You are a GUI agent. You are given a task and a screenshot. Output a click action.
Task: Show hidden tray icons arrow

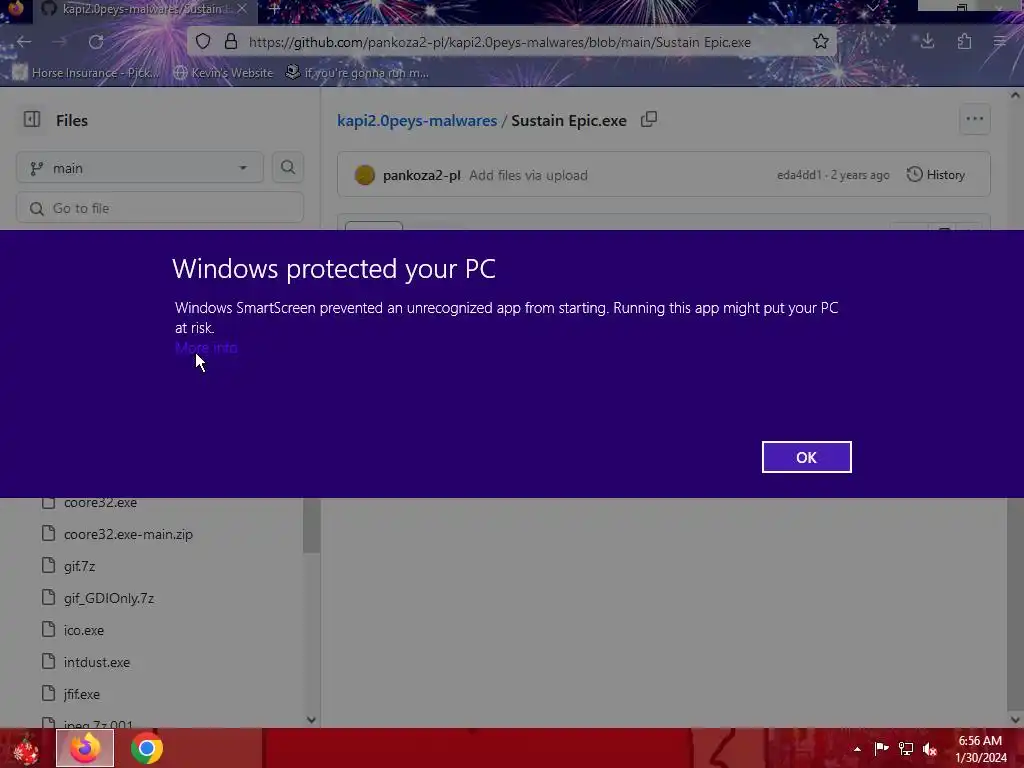click(857, 749)
